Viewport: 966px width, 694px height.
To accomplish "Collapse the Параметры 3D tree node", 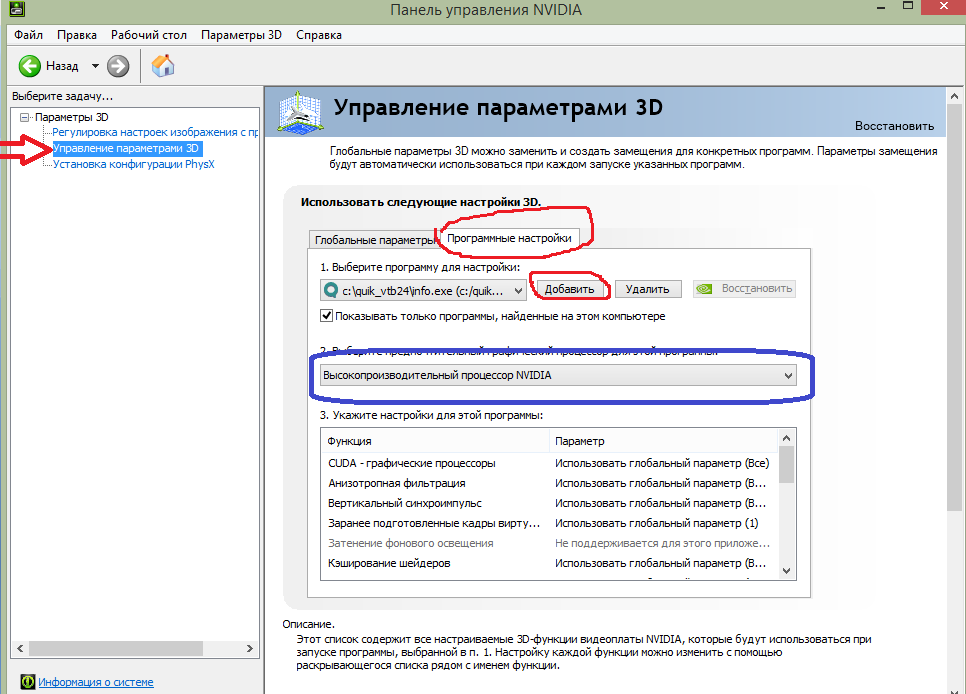I will coord(25,117).
